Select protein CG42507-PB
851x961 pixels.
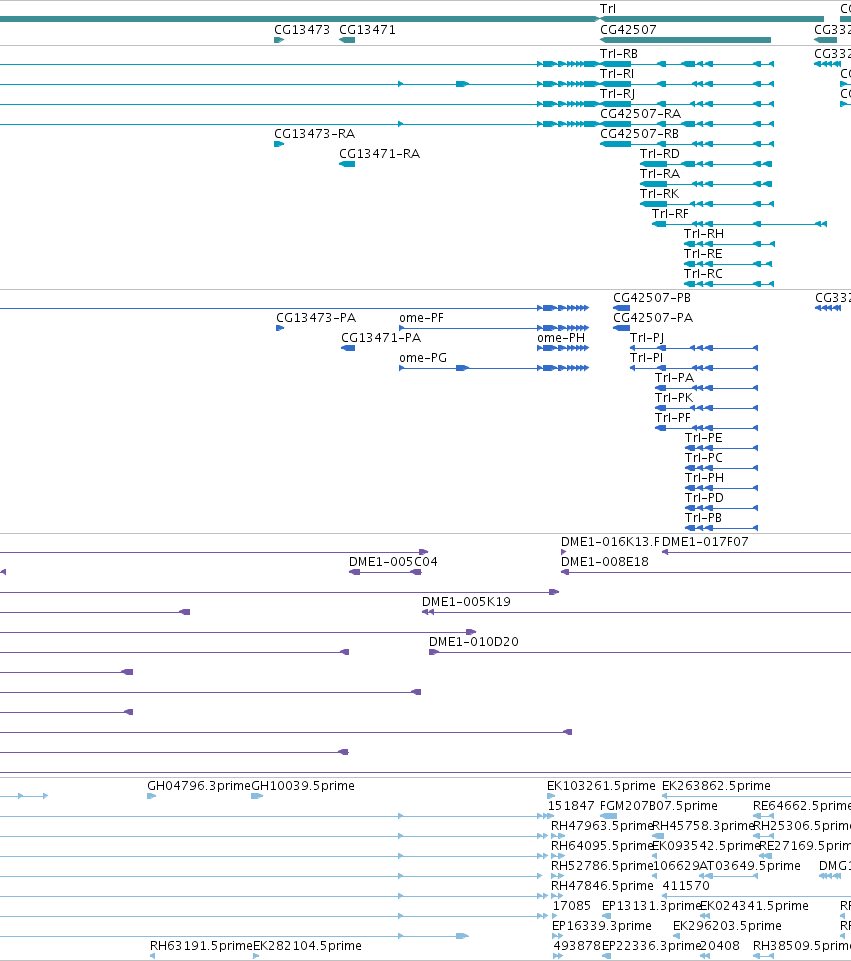(621, 308)
